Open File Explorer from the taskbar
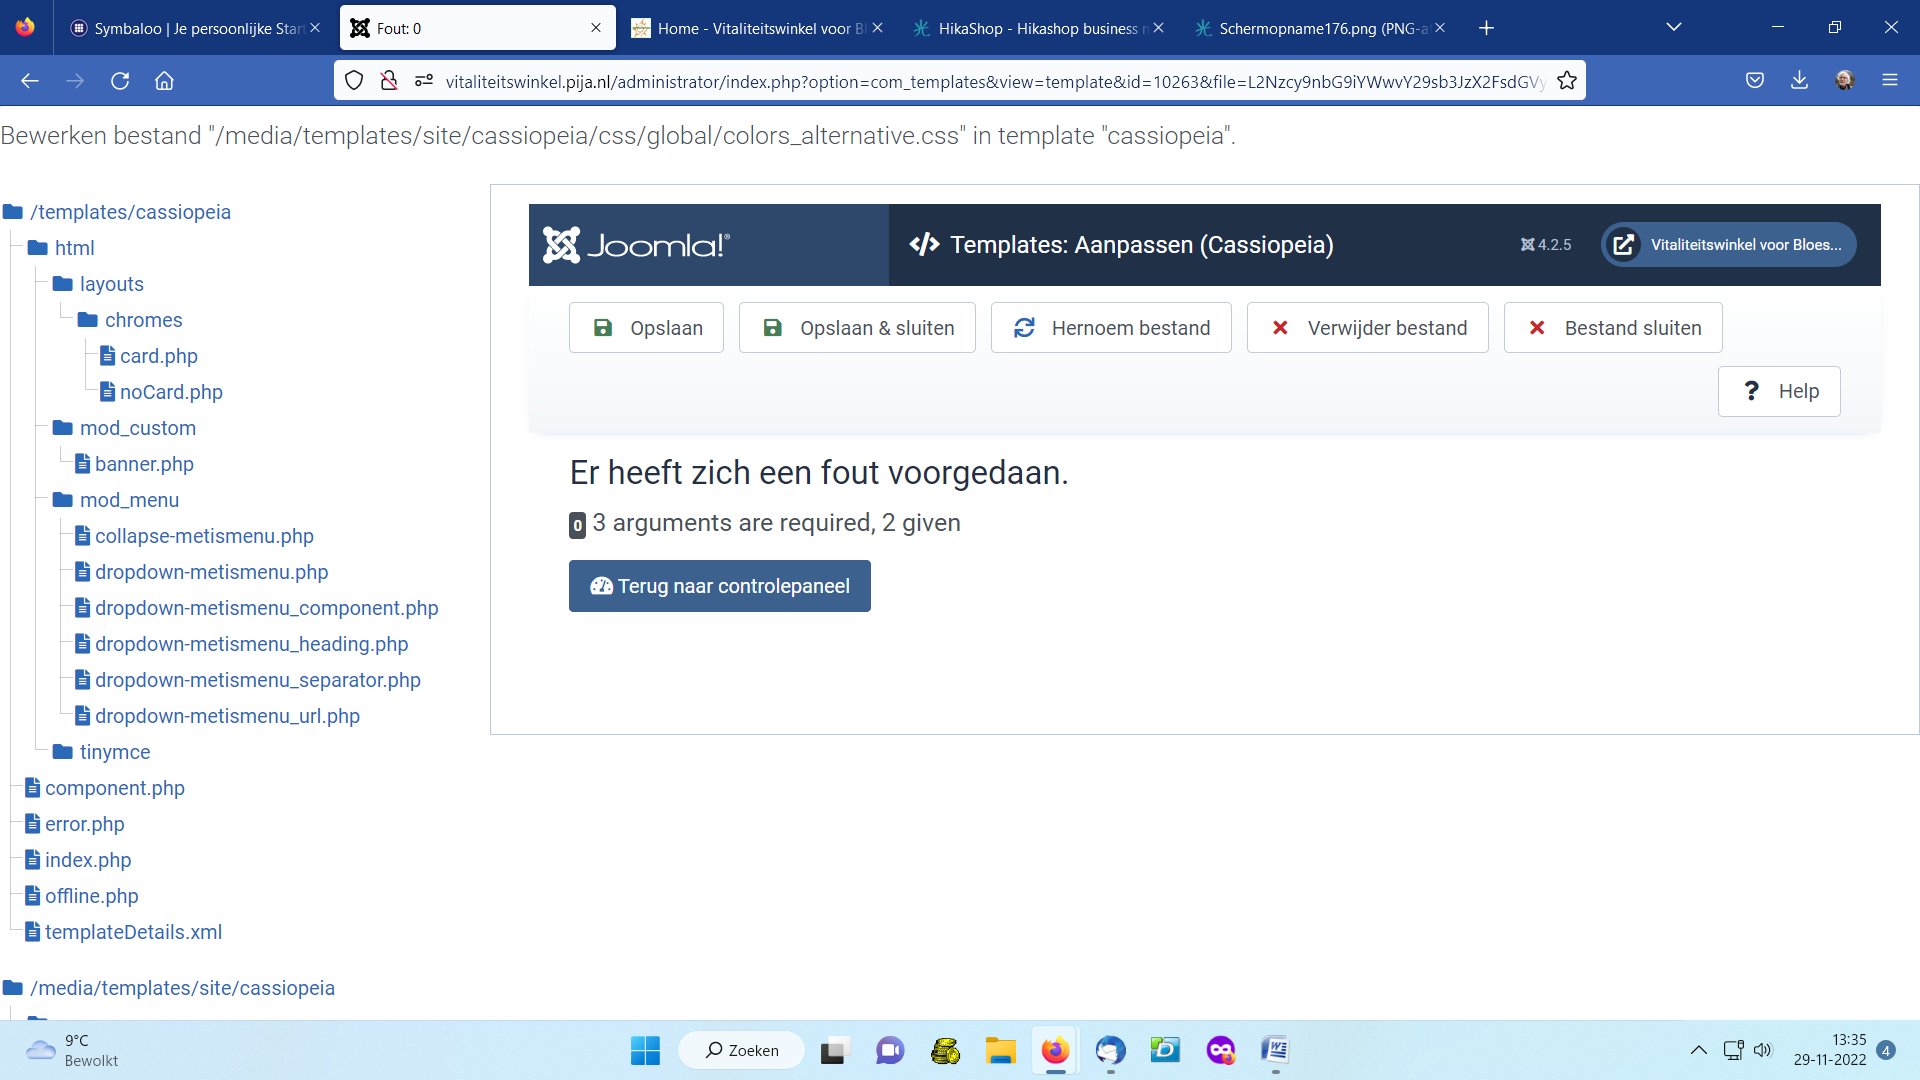The image size is (1920, 1080). point(1000,1051)
